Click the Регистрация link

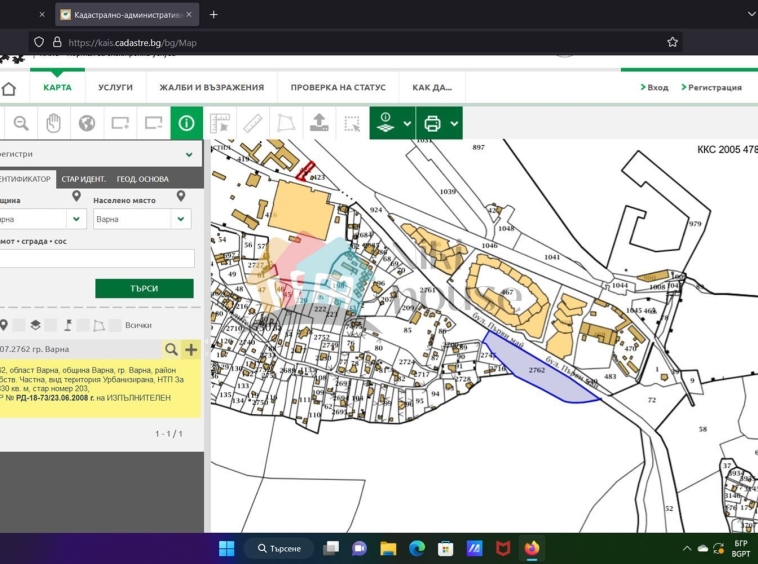tap(715, 87)
